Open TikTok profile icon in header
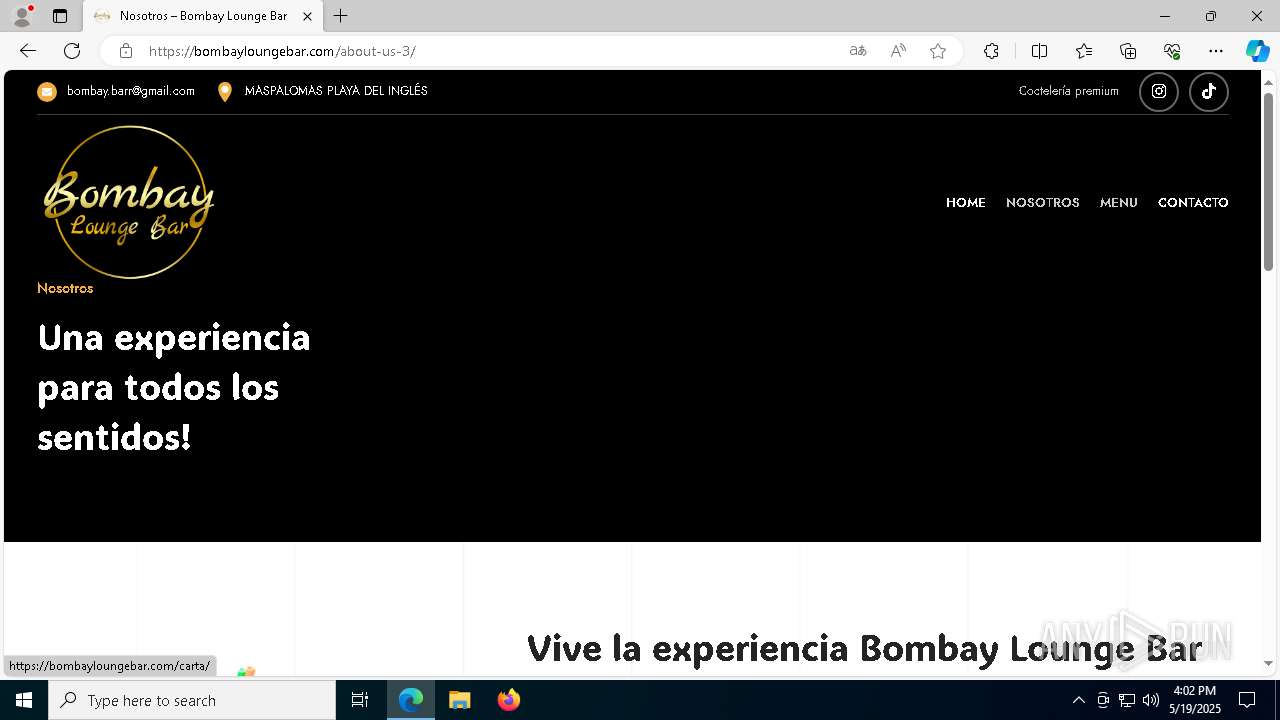The image size is (1280, 720). [x=1208, y=92]
